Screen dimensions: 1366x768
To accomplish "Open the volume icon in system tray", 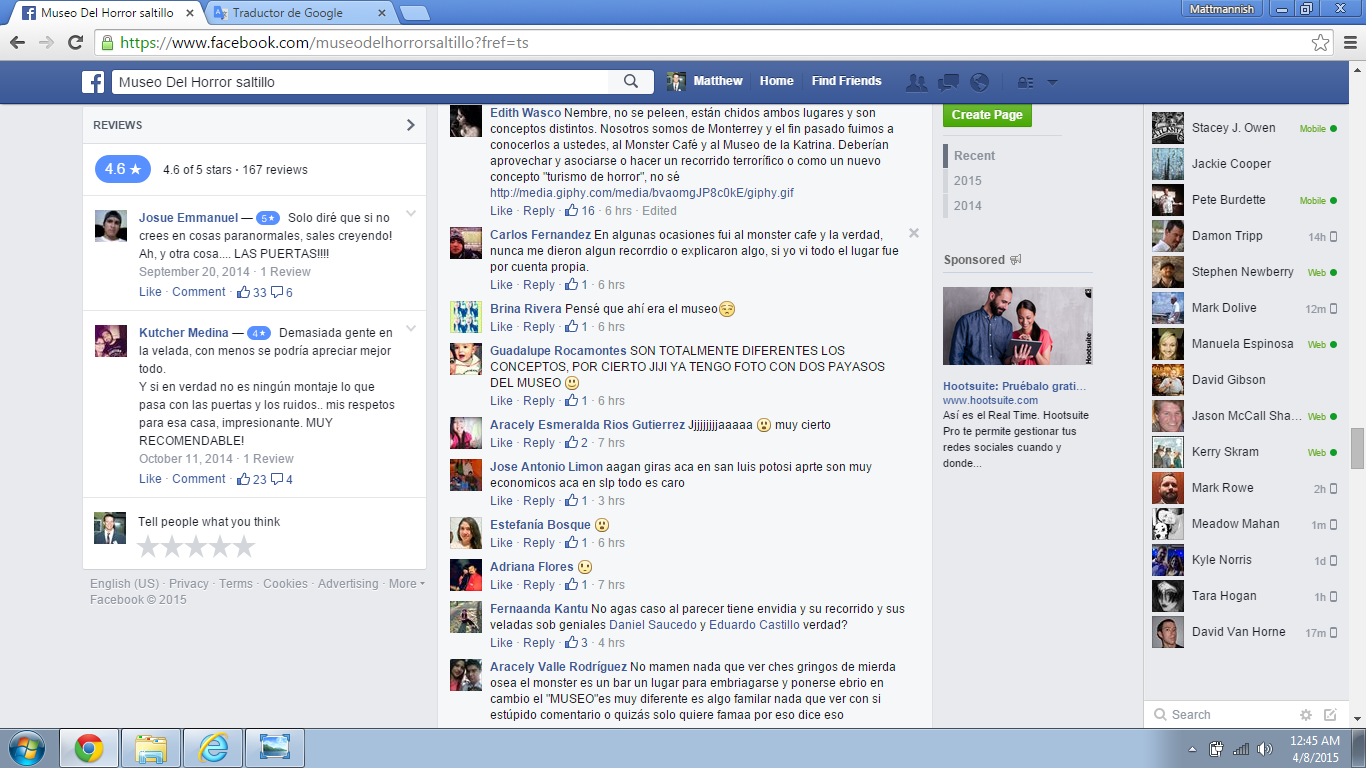I will coord(1265,748).
